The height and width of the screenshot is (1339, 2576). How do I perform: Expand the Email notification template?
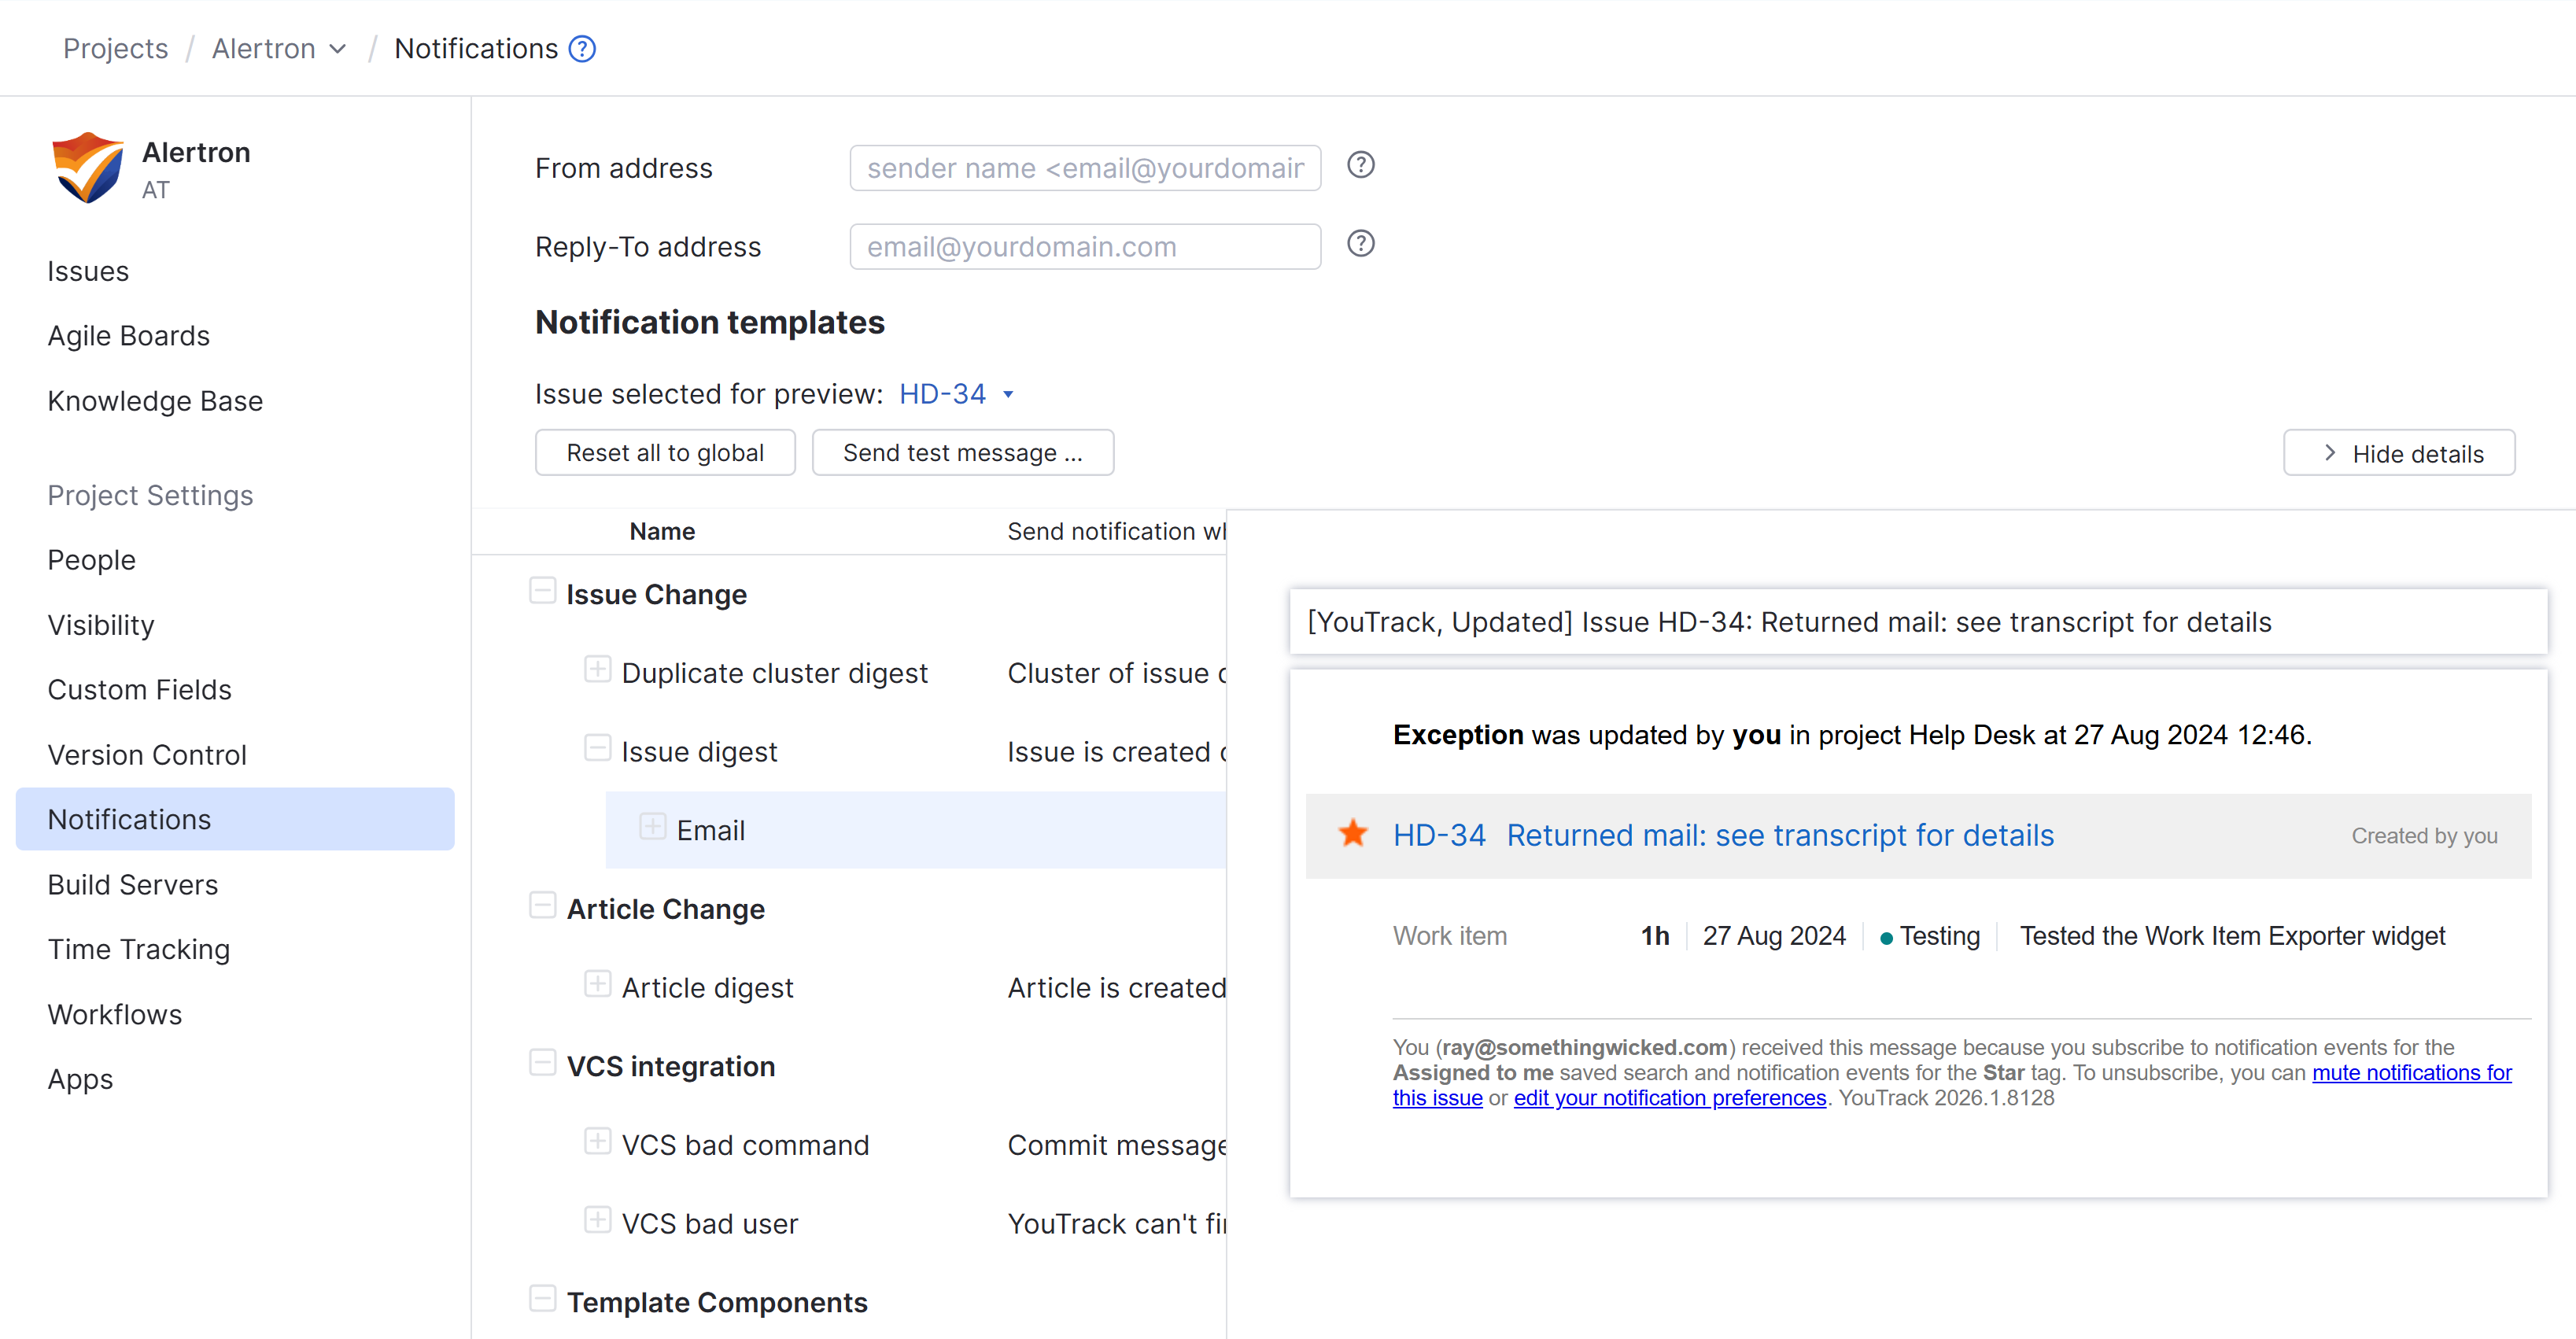click(x=653, y=826)
